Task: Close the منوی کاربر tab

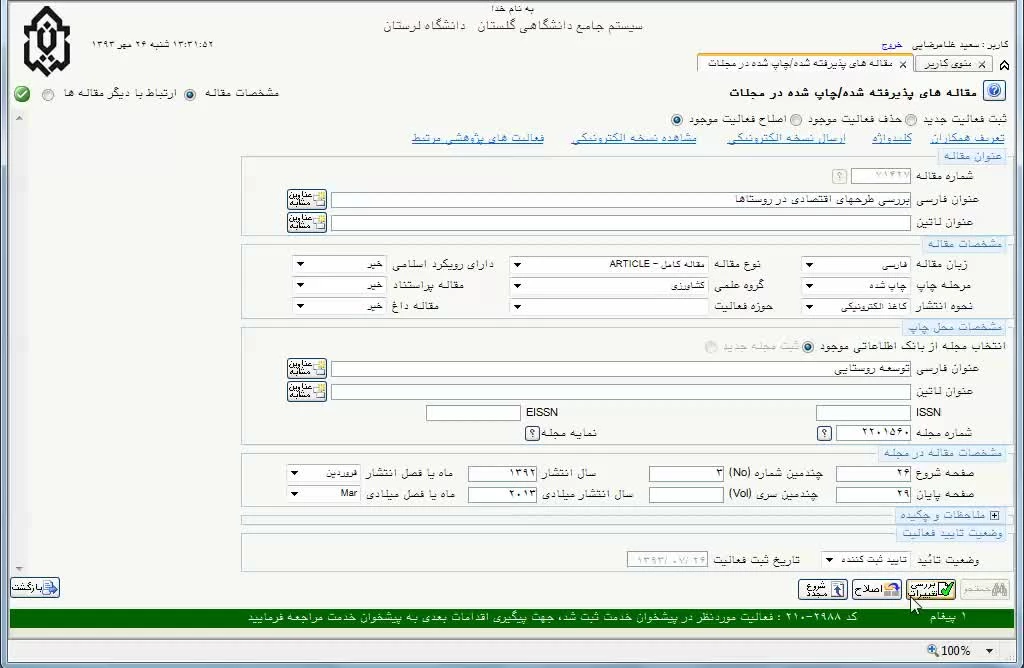Action: (981, 65)
